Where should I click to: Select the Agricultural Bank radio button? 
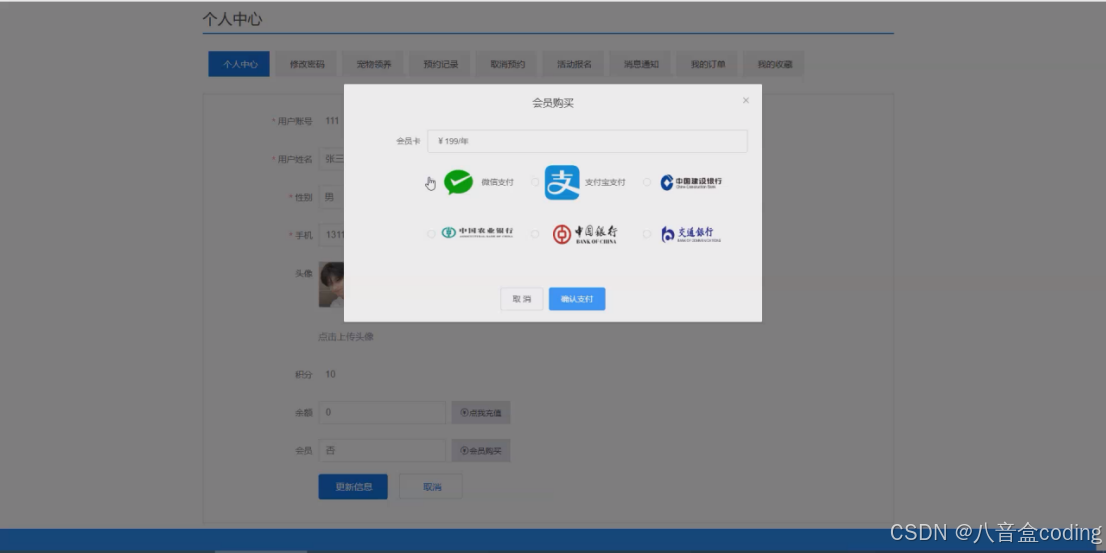coord(431,233)
